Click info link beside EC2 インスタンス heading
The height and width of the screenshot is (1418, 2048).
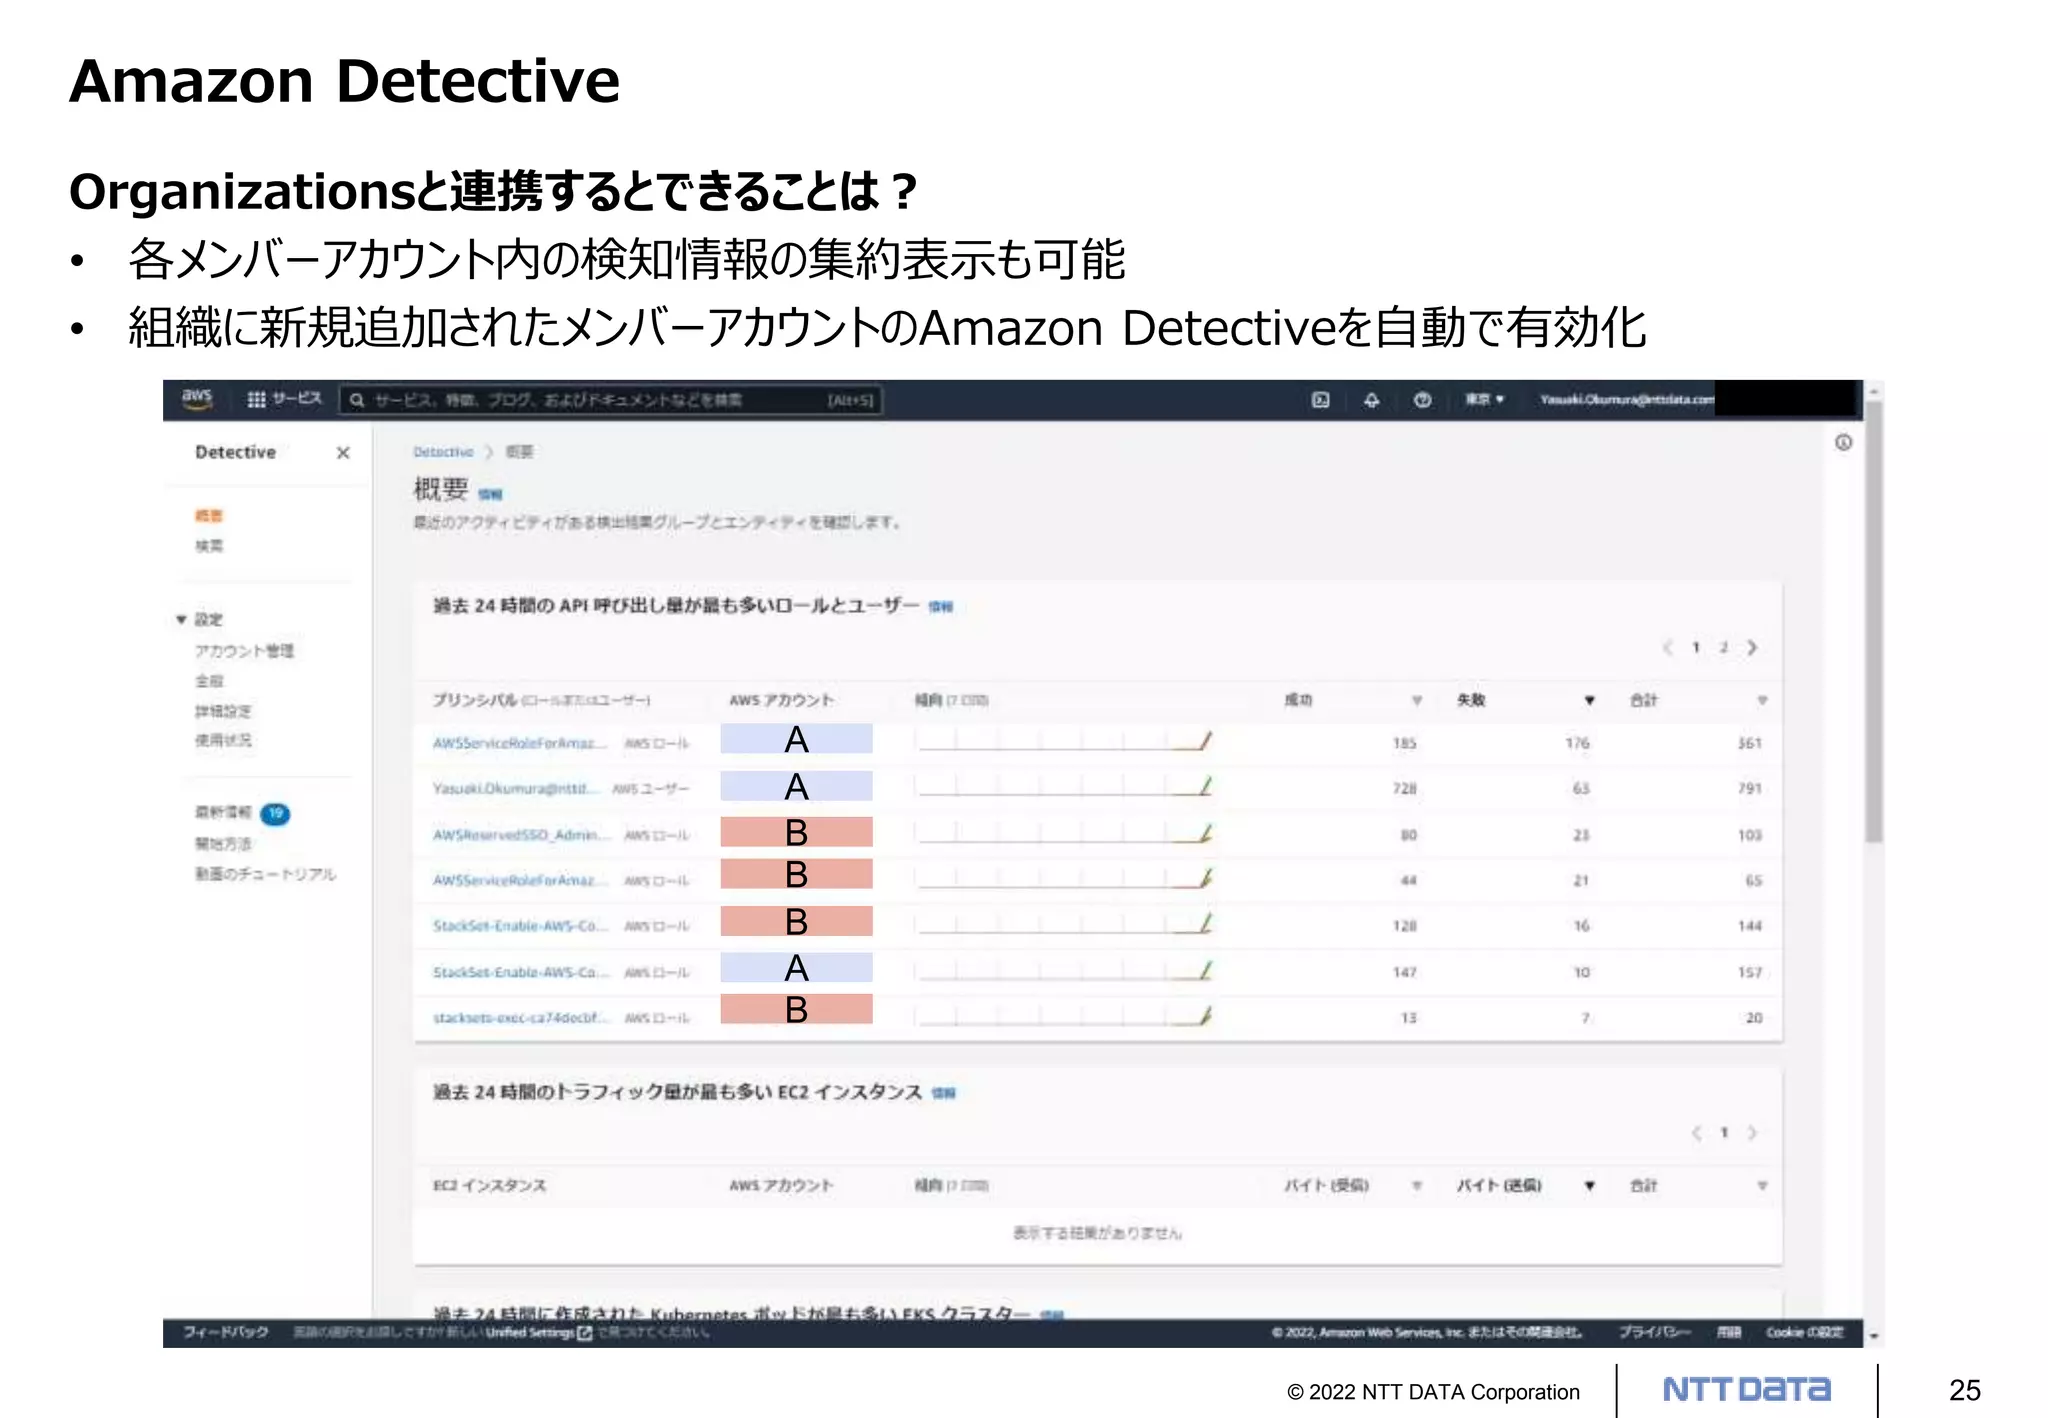tap(944, 1093)
